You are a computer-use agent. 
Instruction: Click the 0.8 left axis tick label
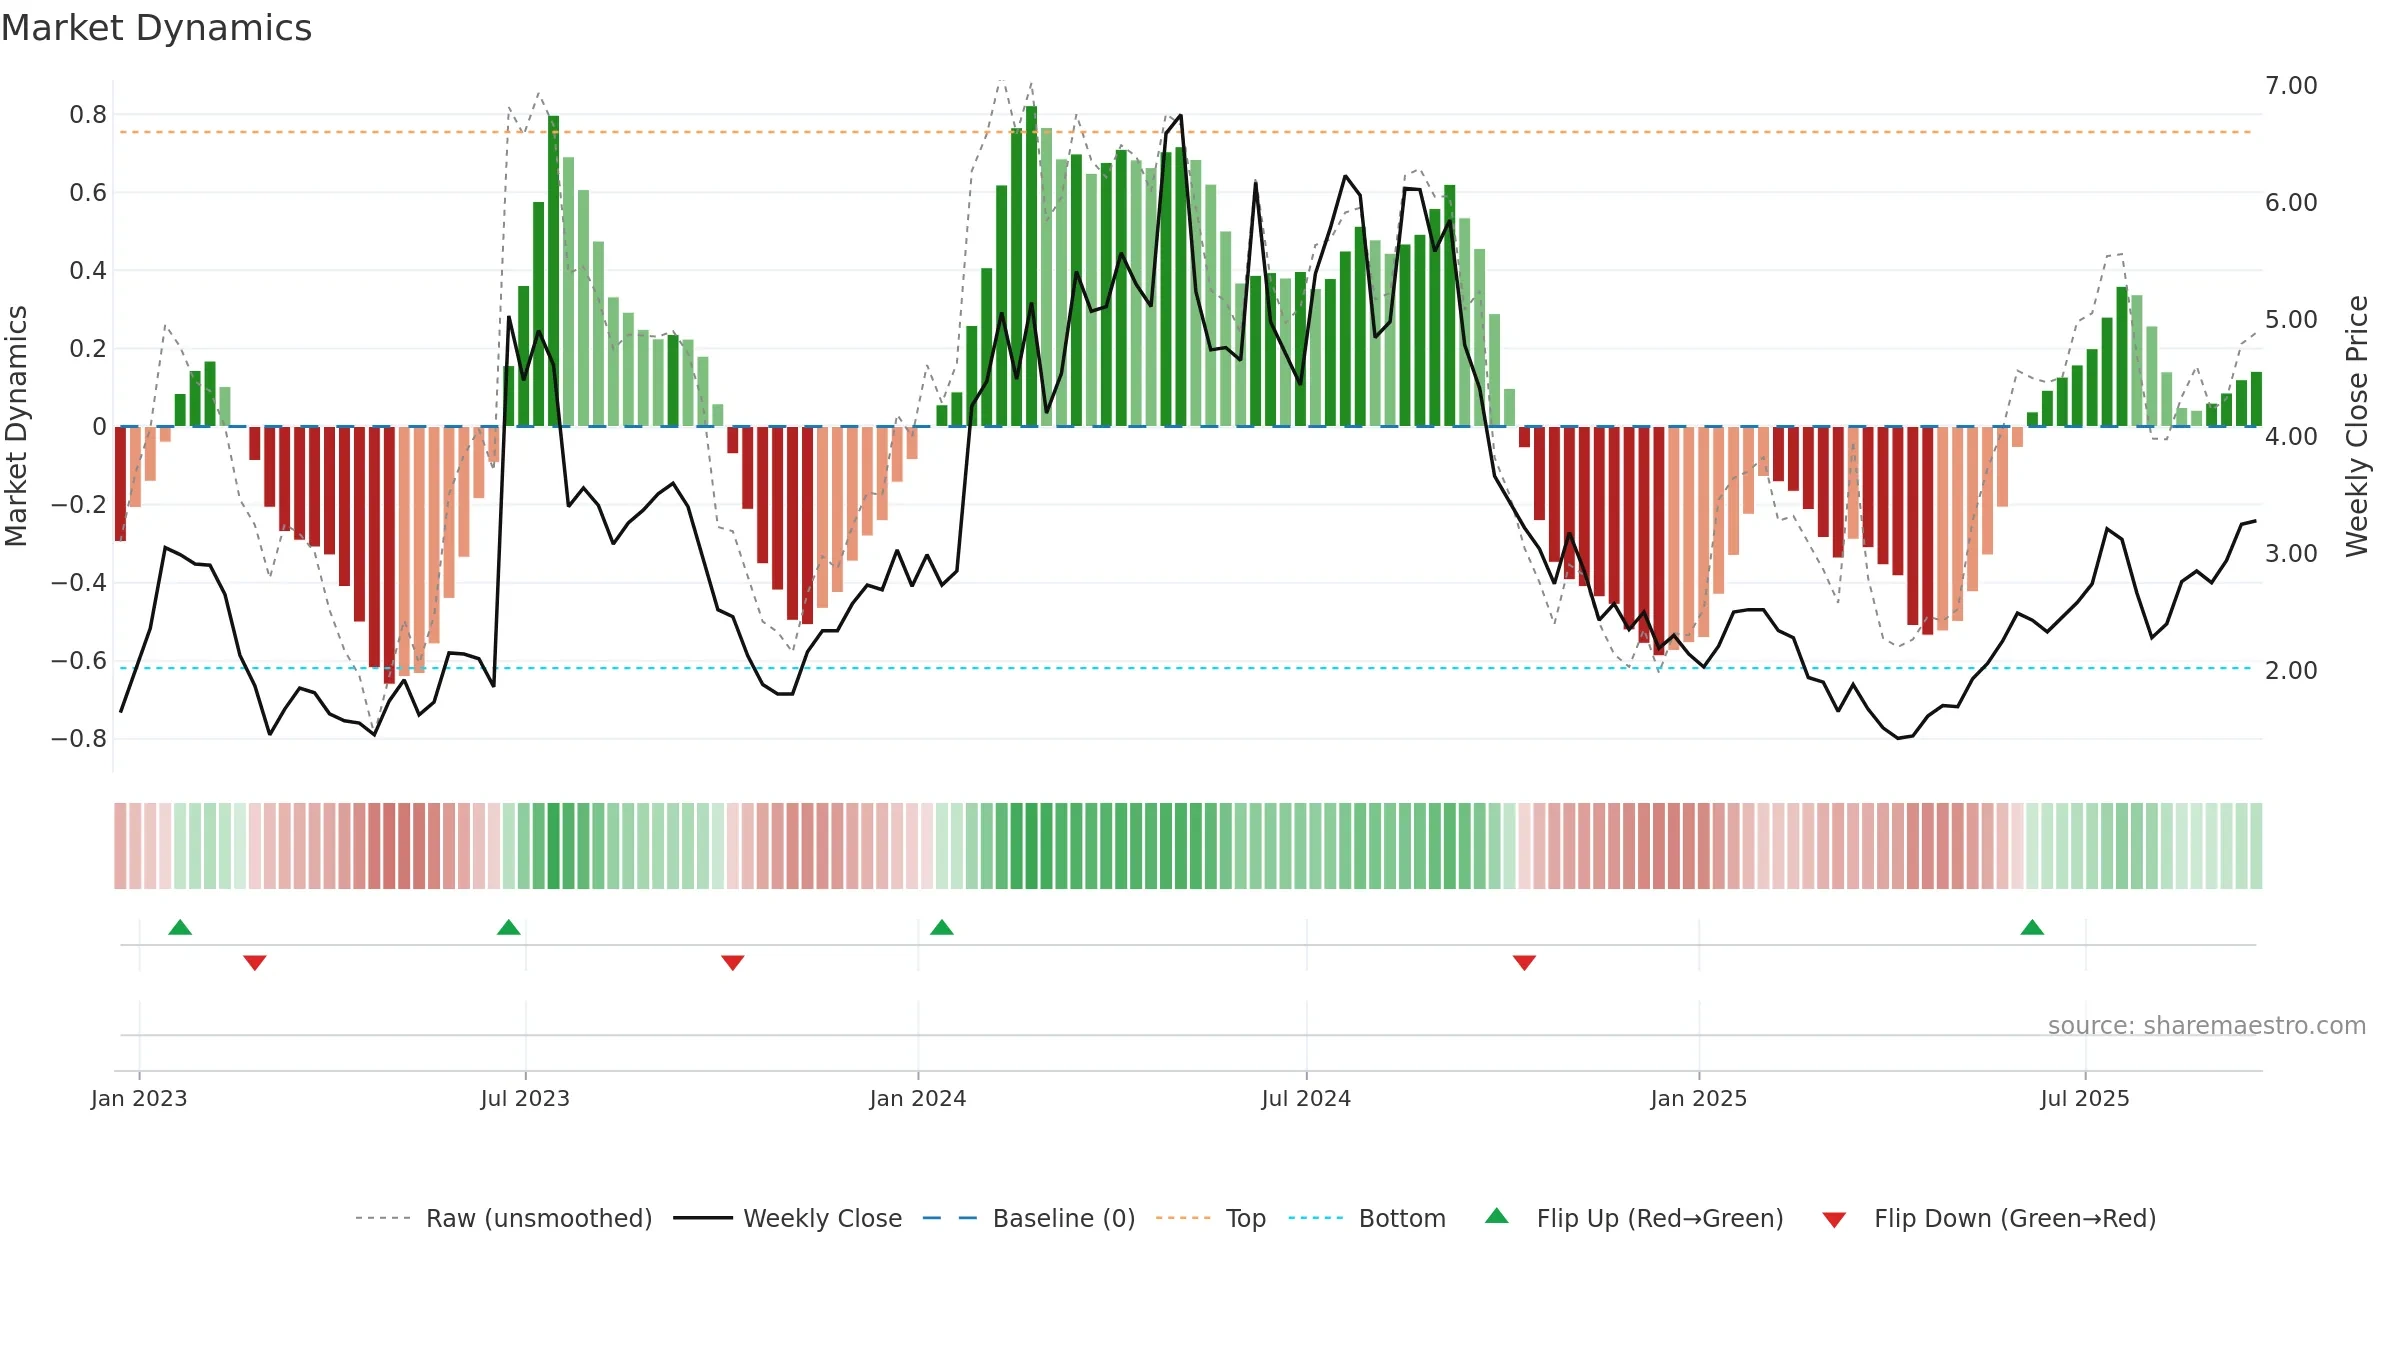(88, 115)
